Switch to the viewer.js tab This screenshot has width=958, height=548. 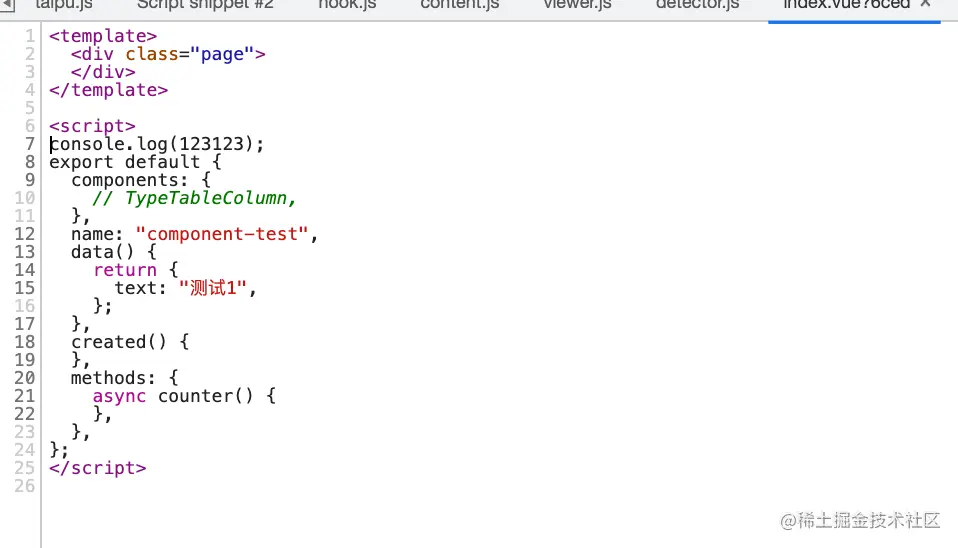(x=577, y=5)
